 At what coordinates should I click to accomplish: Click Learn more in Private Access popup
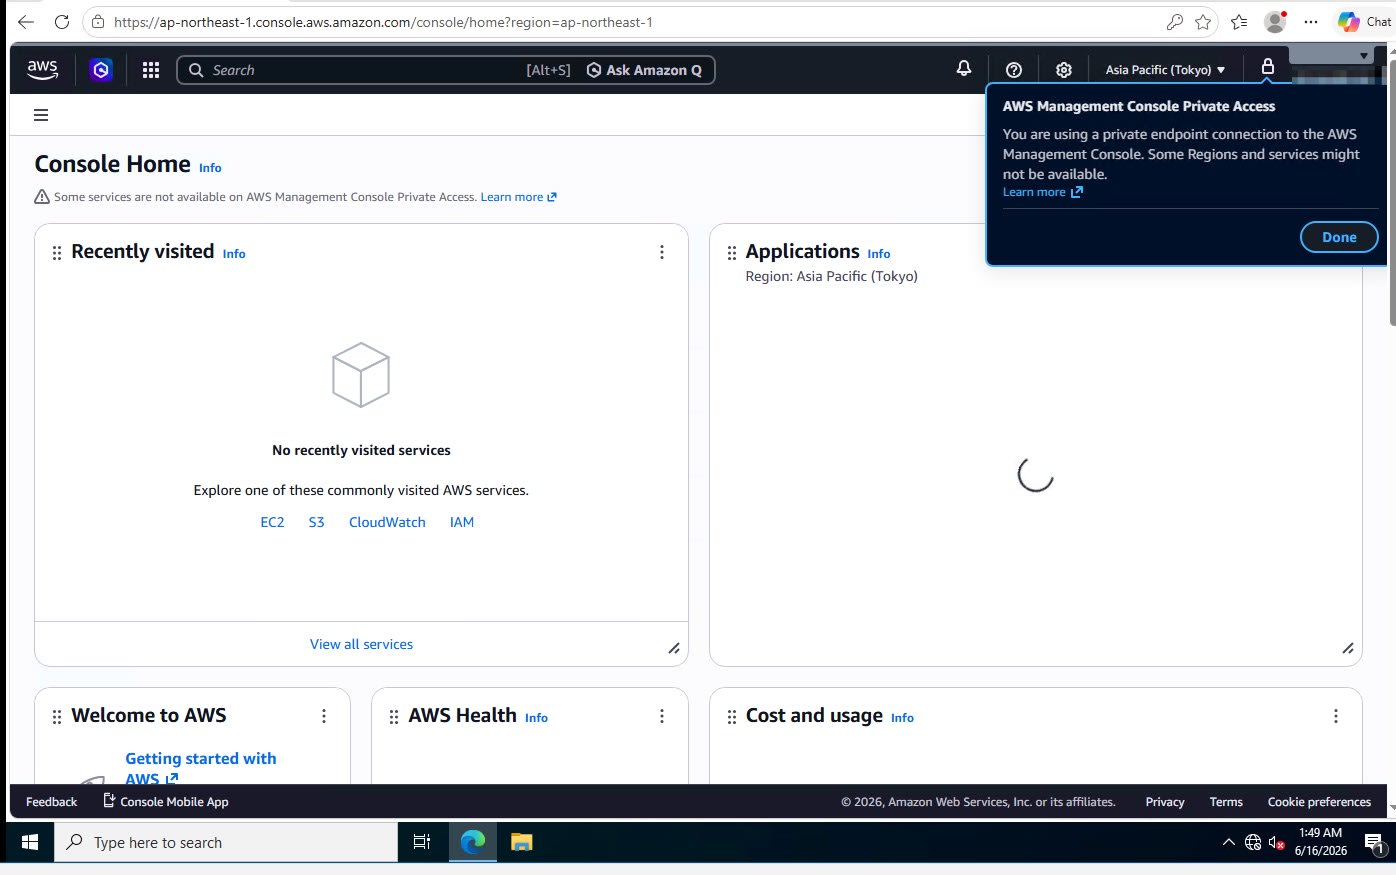tap(1042, 192)
